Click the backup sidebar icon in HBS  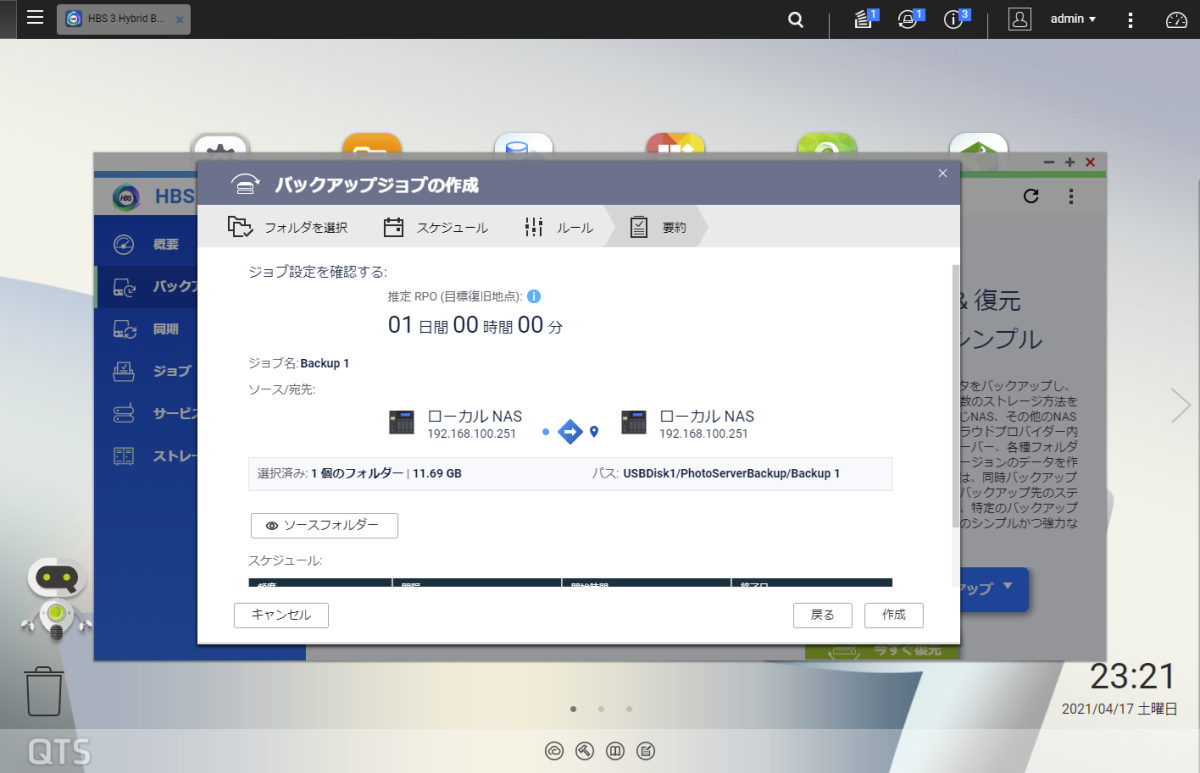click(124, 287)
